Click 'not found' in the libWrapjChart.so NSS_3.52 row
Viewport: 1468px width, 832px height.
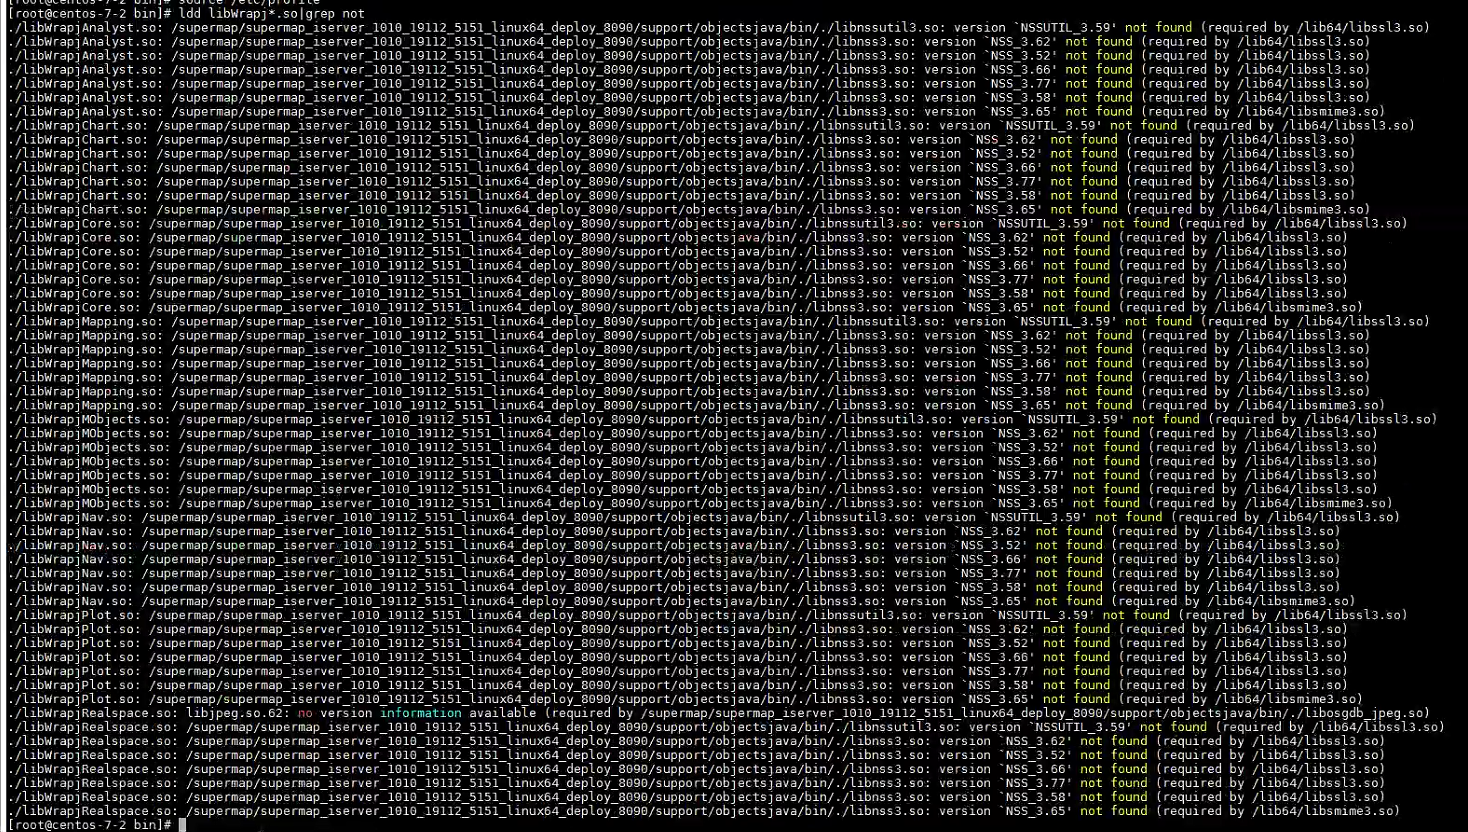click(1085, 154)
